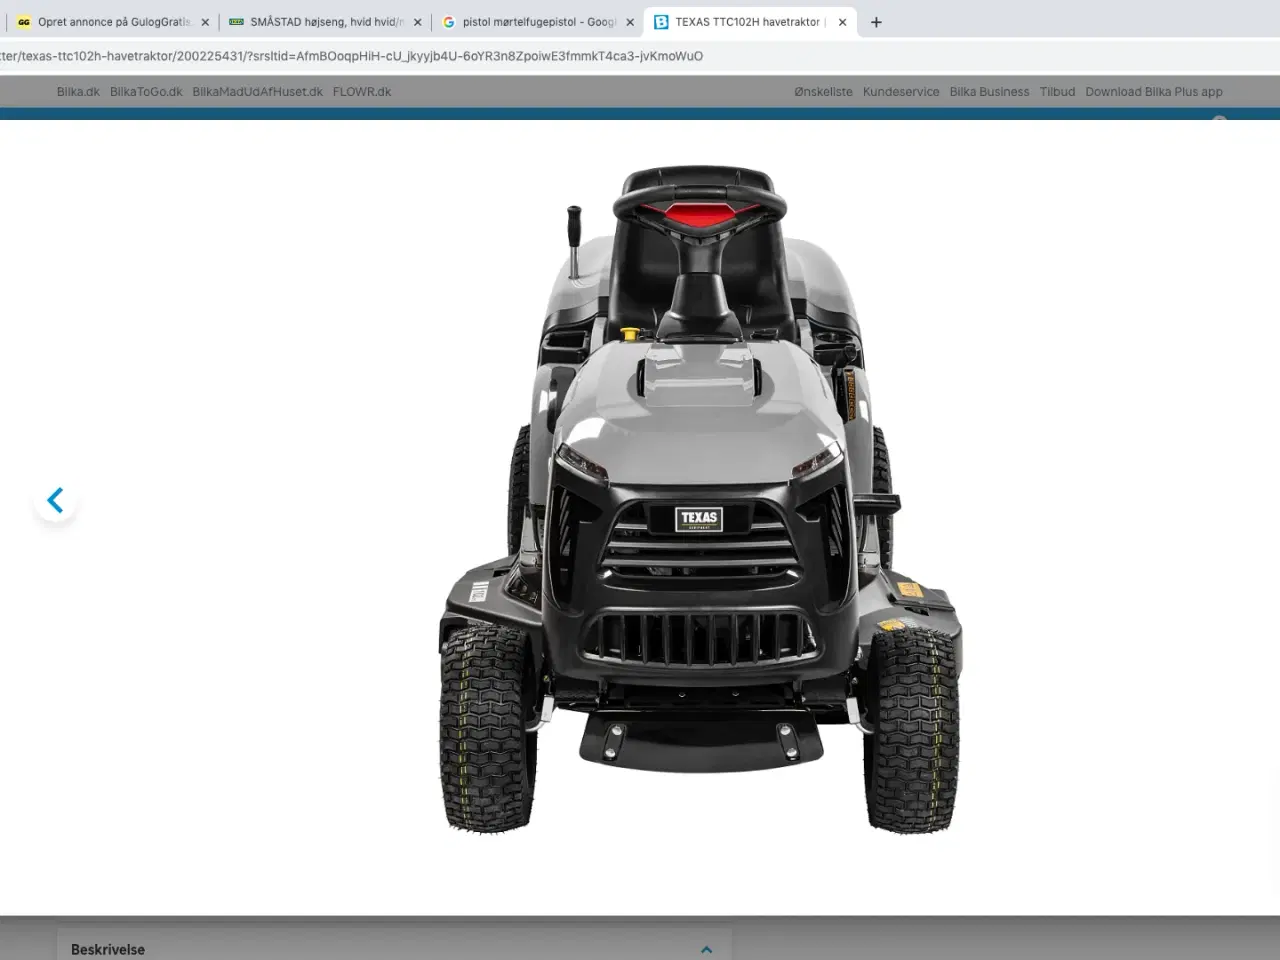Switch to the Opret annonce på GulogGratis tab
Viewport: 1280px width, 960px height.
[x=110, y=22]
